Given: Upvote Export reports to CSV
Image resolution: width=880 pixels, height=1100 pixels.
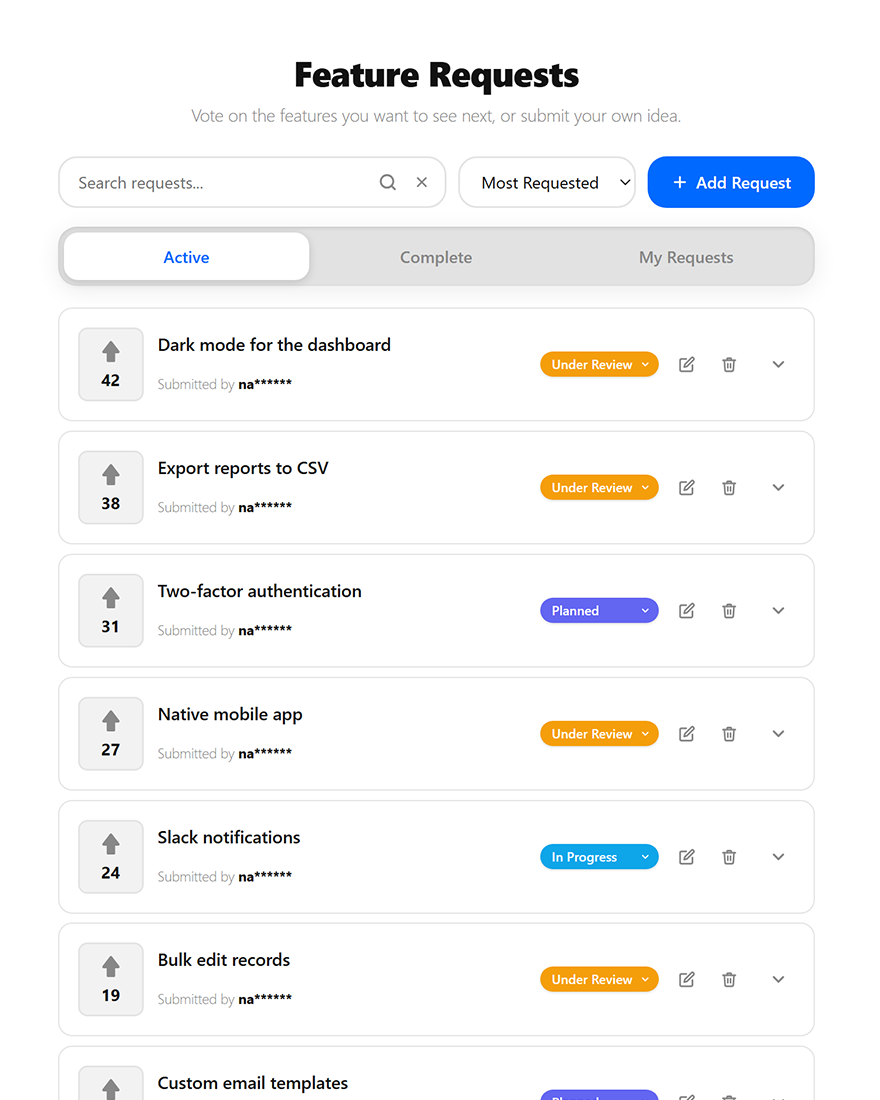Looking at the screenshot, I should pos(111,488).
